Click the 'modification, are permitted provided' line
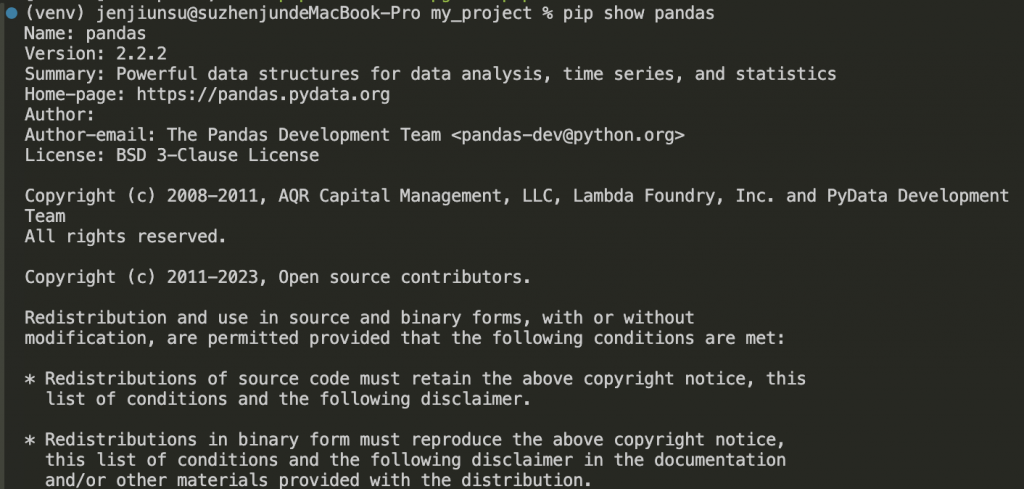 click(x=405, y=338)
